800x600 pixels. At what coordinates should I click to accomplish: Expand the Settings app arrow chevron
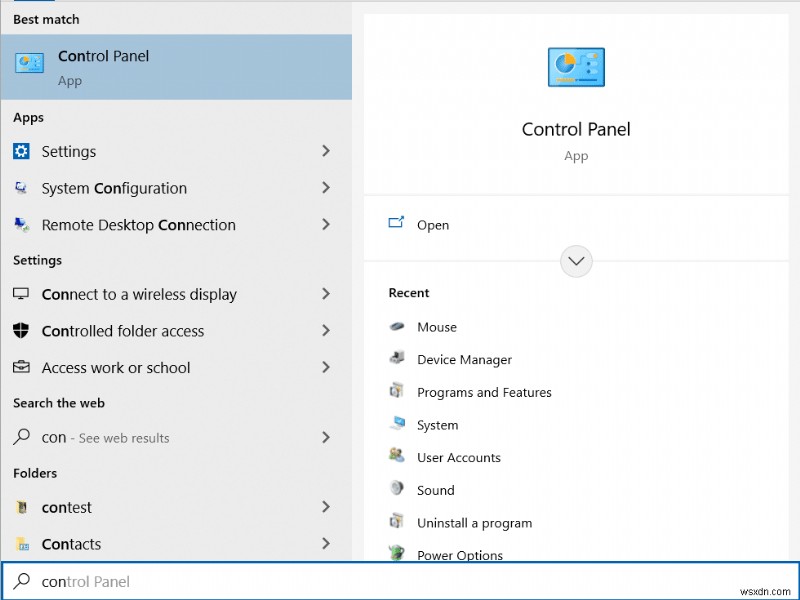[326, 151]
